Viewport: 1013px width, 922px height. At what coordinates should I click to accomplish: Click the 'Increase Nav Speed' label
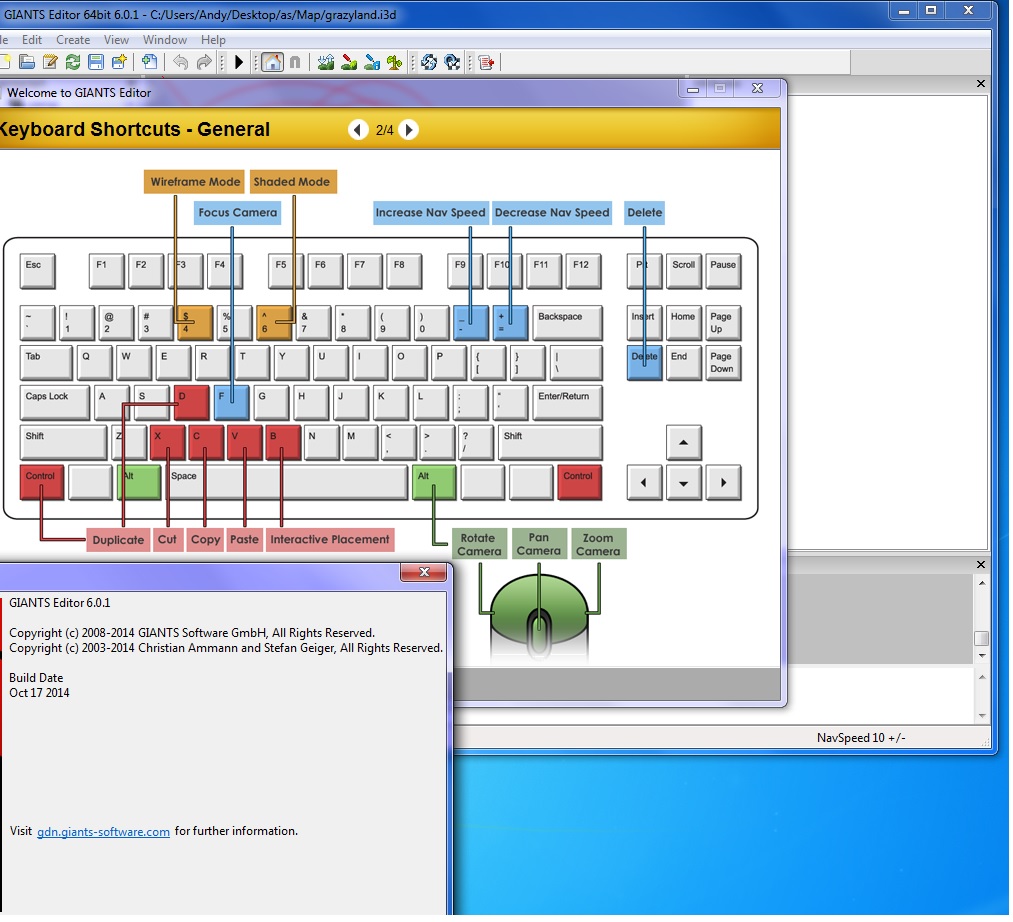tap(430, 213)
